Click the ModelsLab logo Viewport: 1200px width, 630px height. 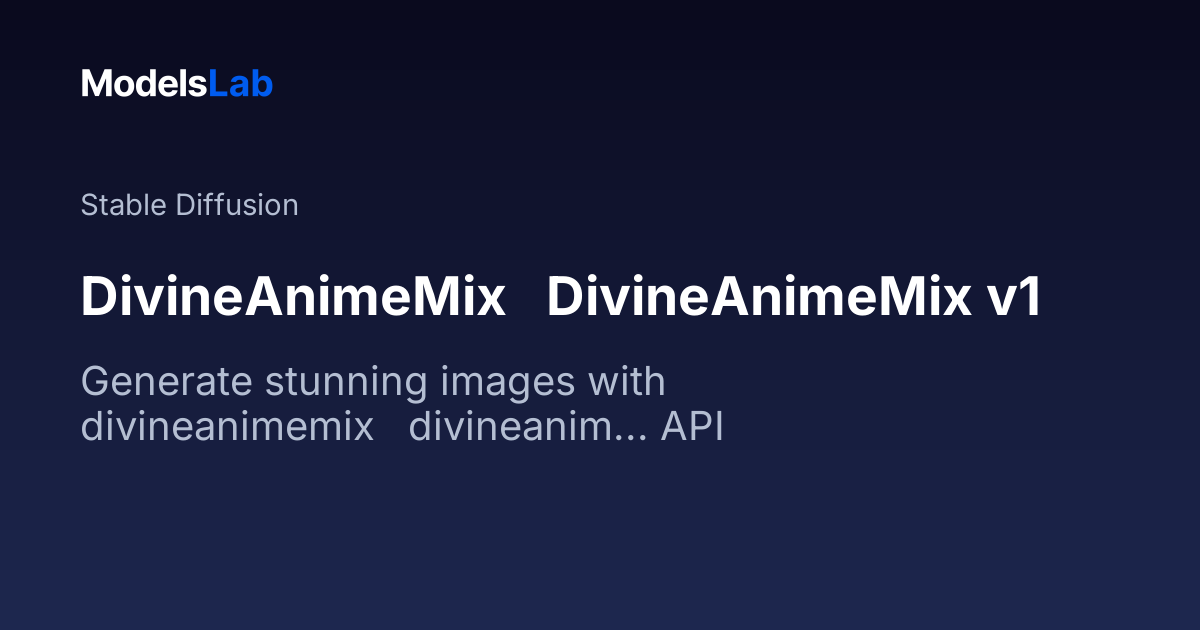point(177,84)
